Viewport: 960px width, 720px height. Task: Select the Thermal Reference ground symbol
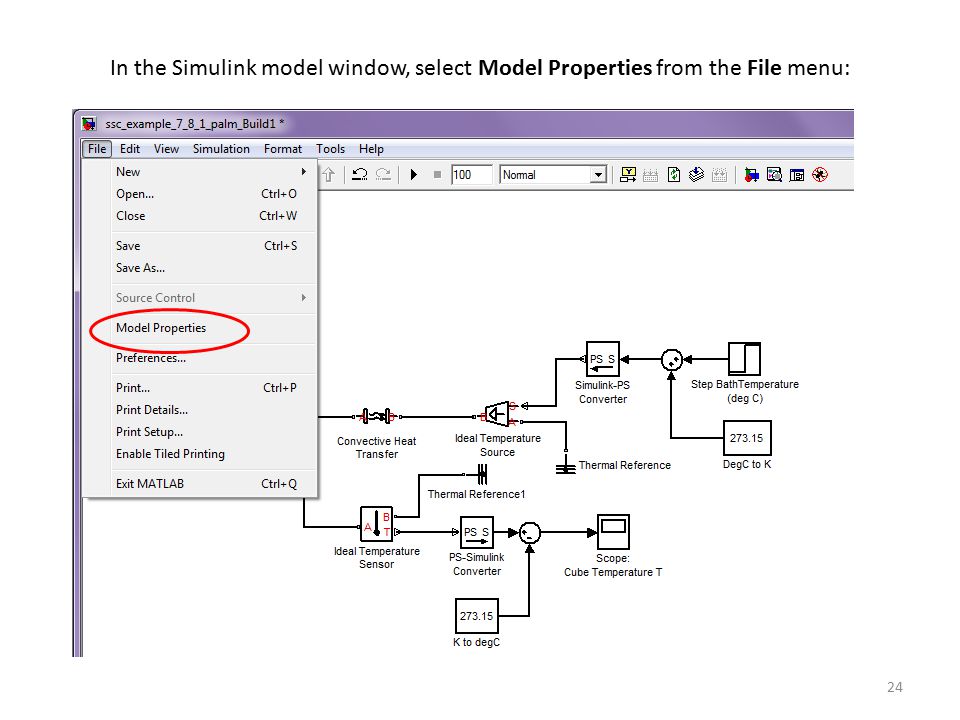pos(566,468)
